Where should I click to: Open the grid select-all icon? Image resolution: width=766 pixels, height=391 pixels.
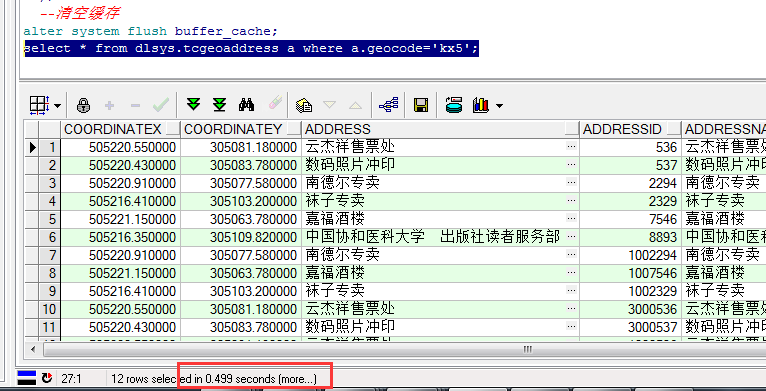coord(39,105)
